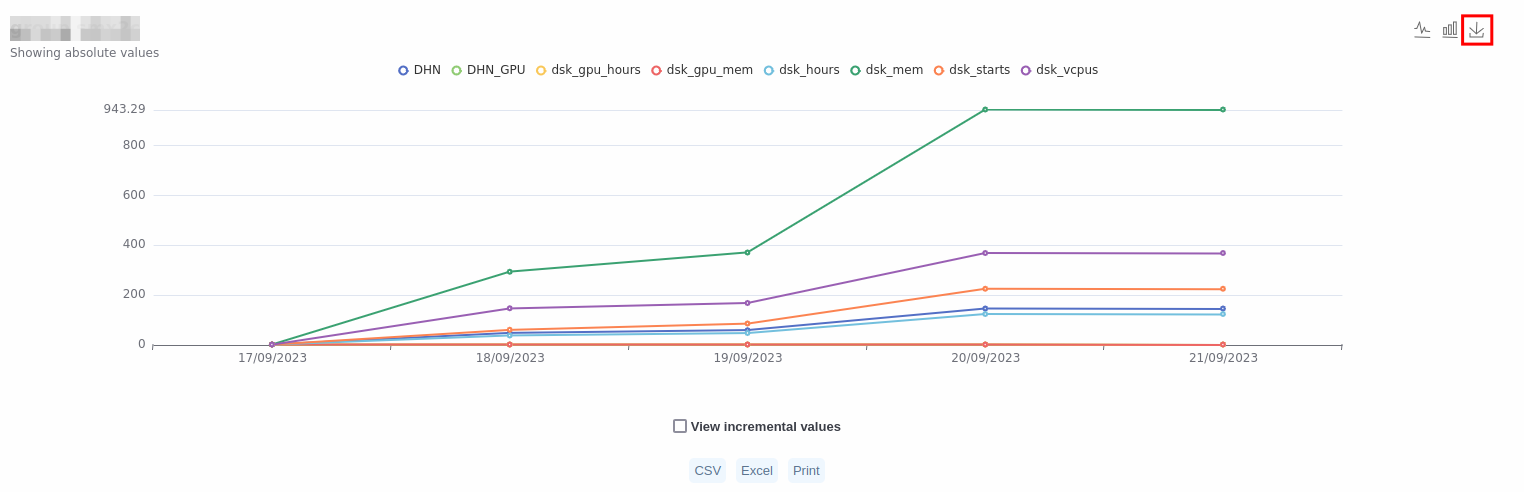Enable View incremental values checkbox

coord(680,426)
